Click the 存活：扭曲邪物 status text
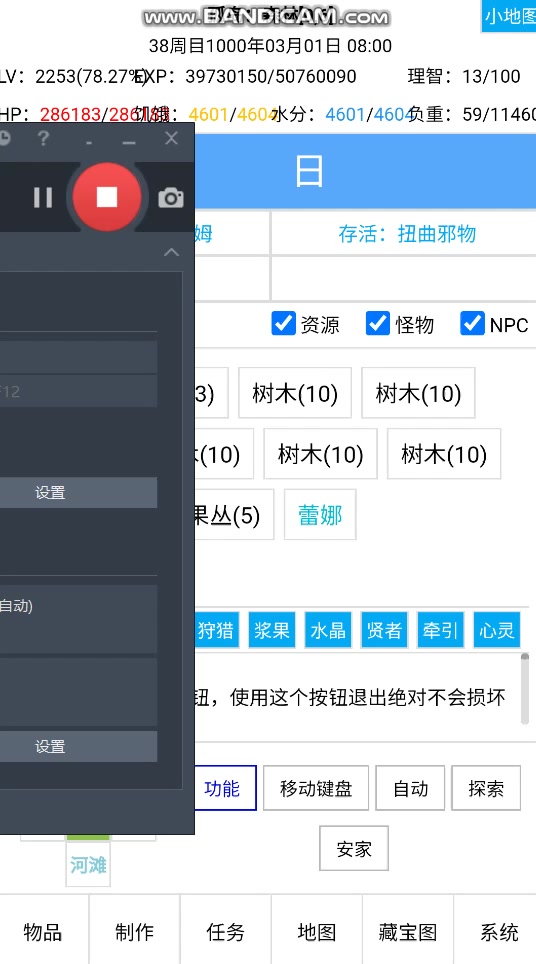Screen dimensions: 536x964 pyautogui.click(x=407, y=234)
